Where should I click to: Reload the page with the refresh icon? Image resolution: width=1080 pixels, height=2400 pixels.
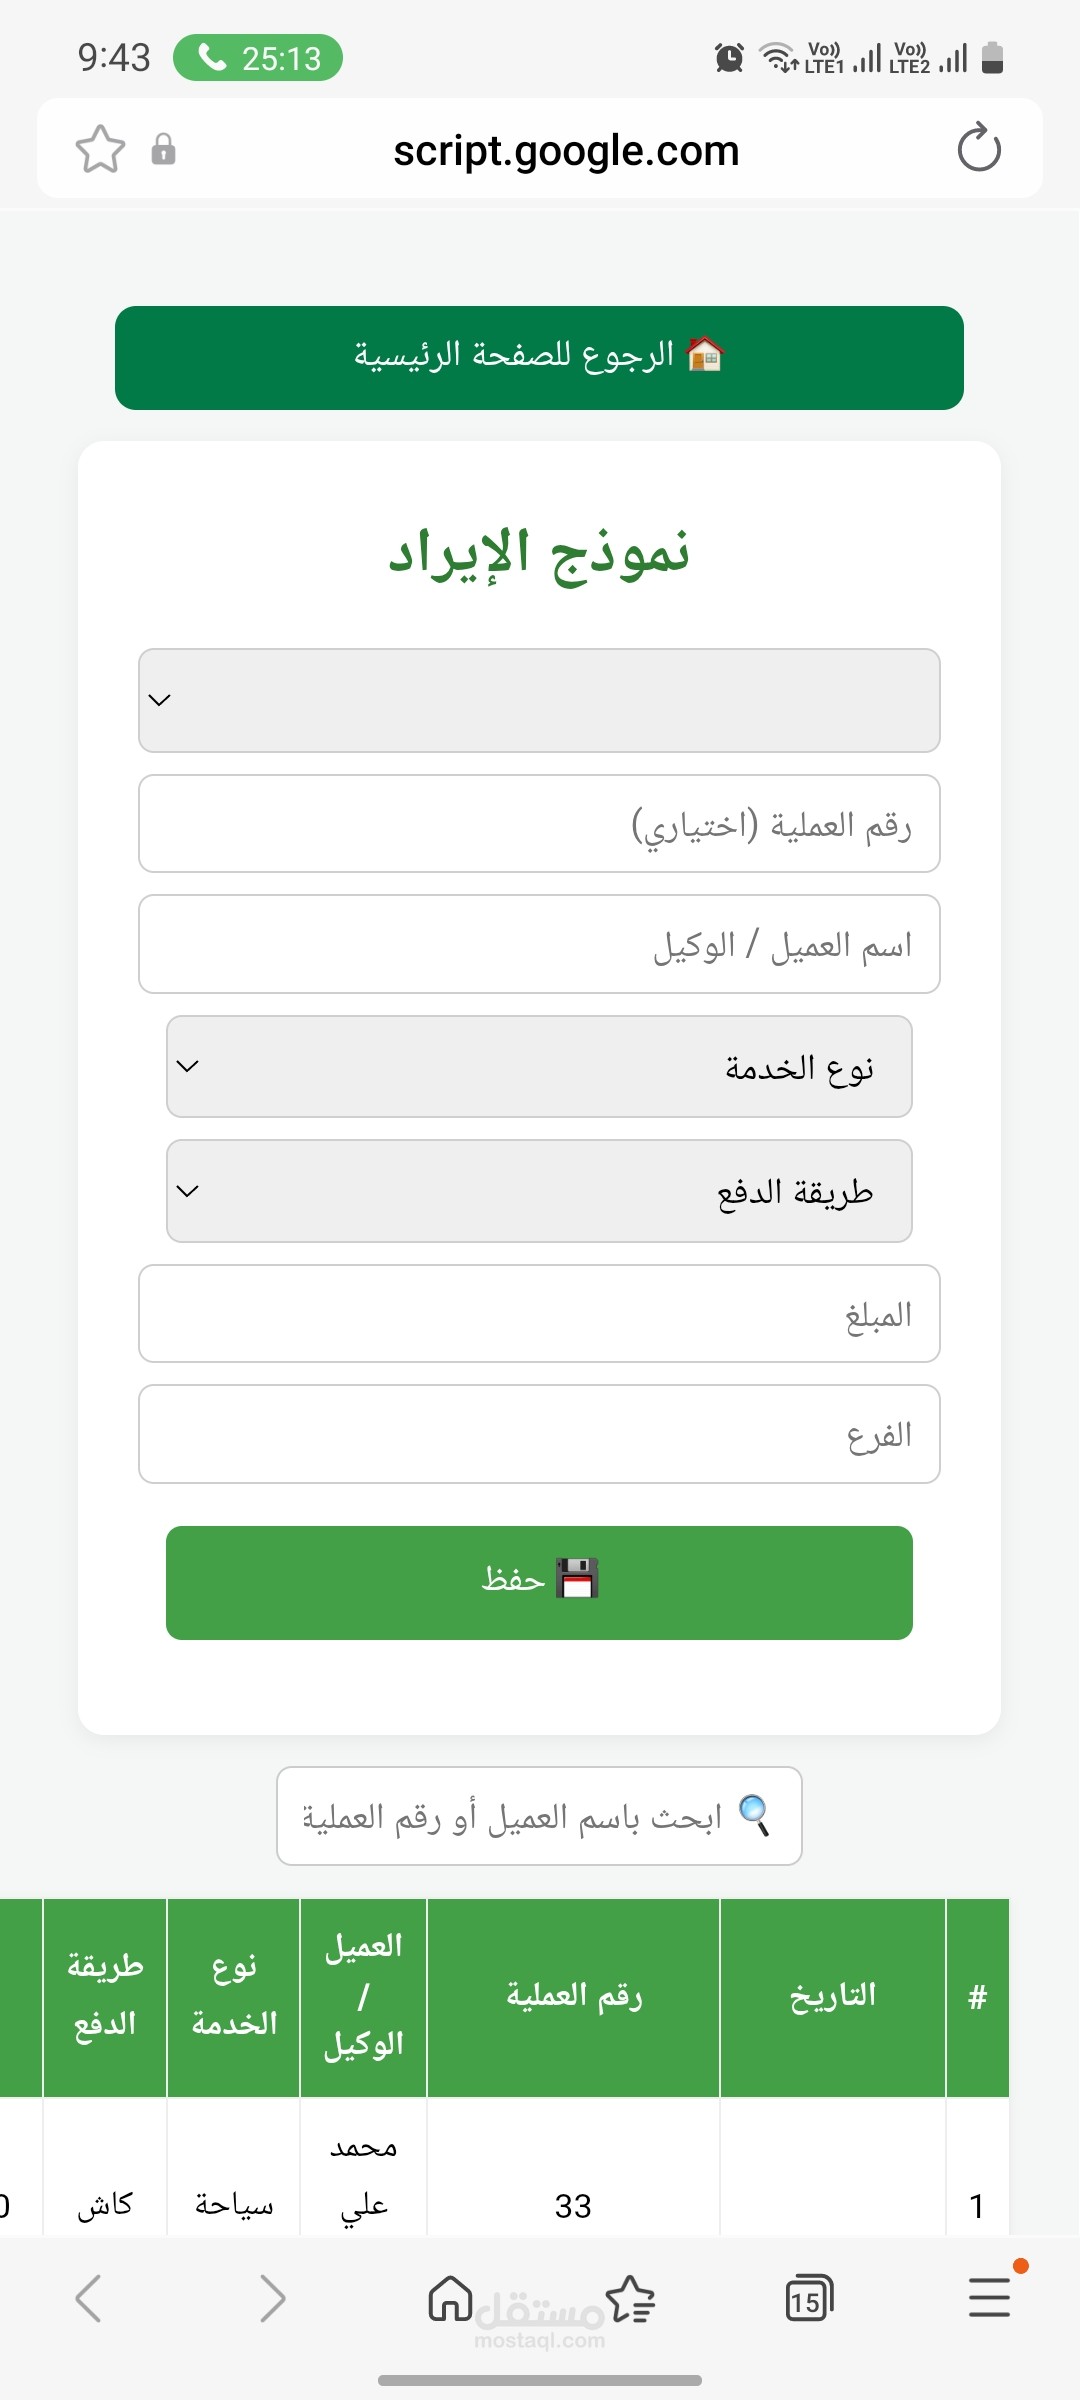(x=978, y=149)
